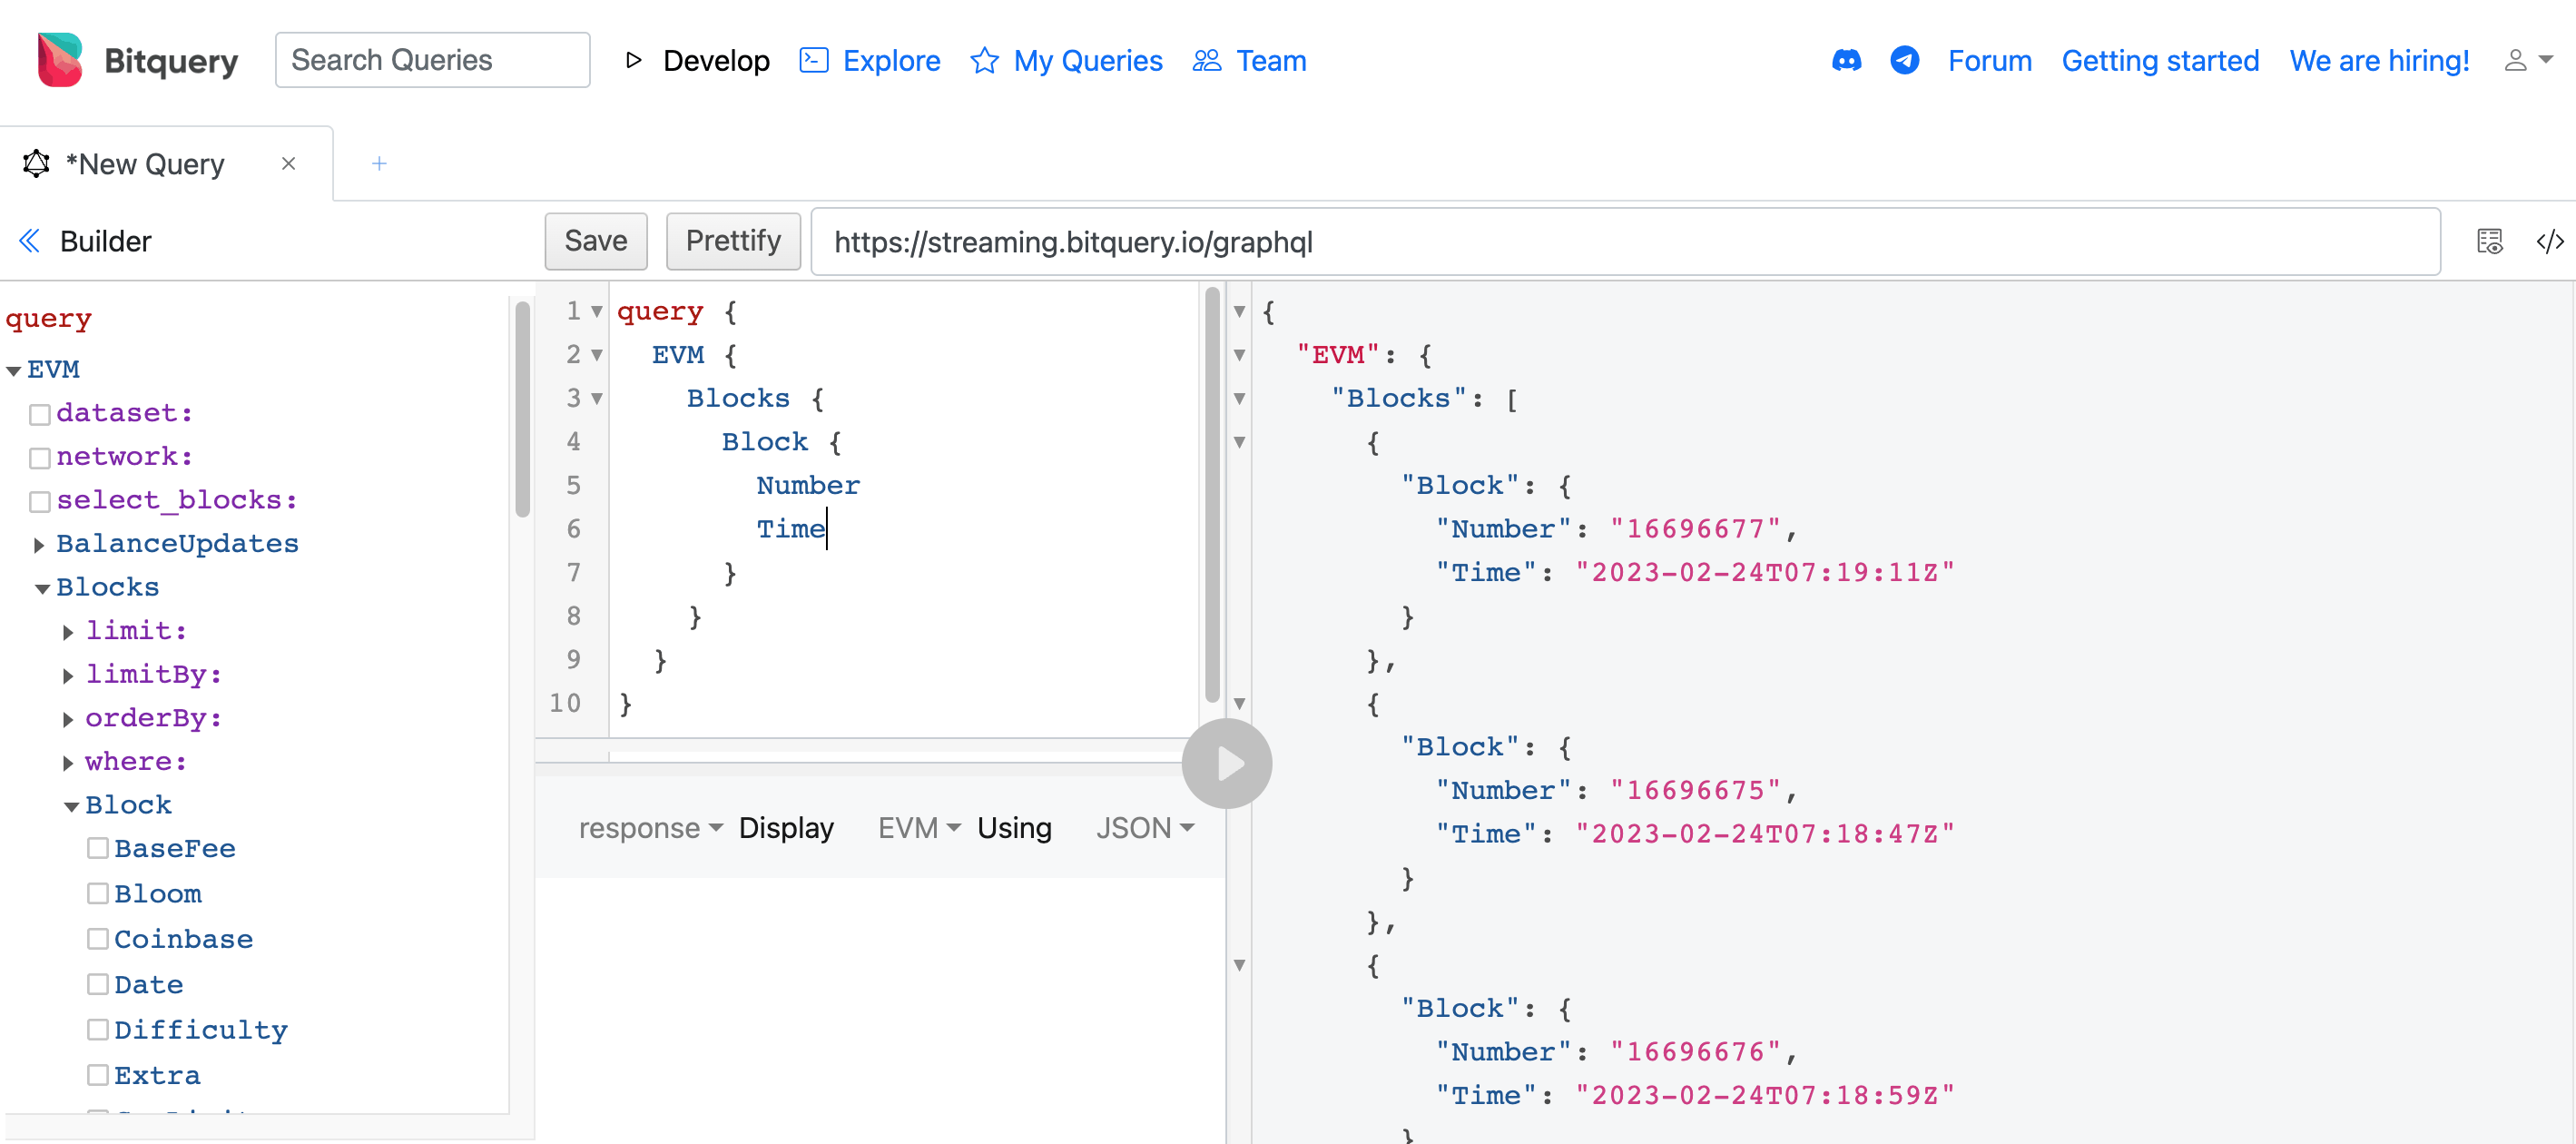
Task: Click the query root label in Builder
Action: tap(48, 319)
